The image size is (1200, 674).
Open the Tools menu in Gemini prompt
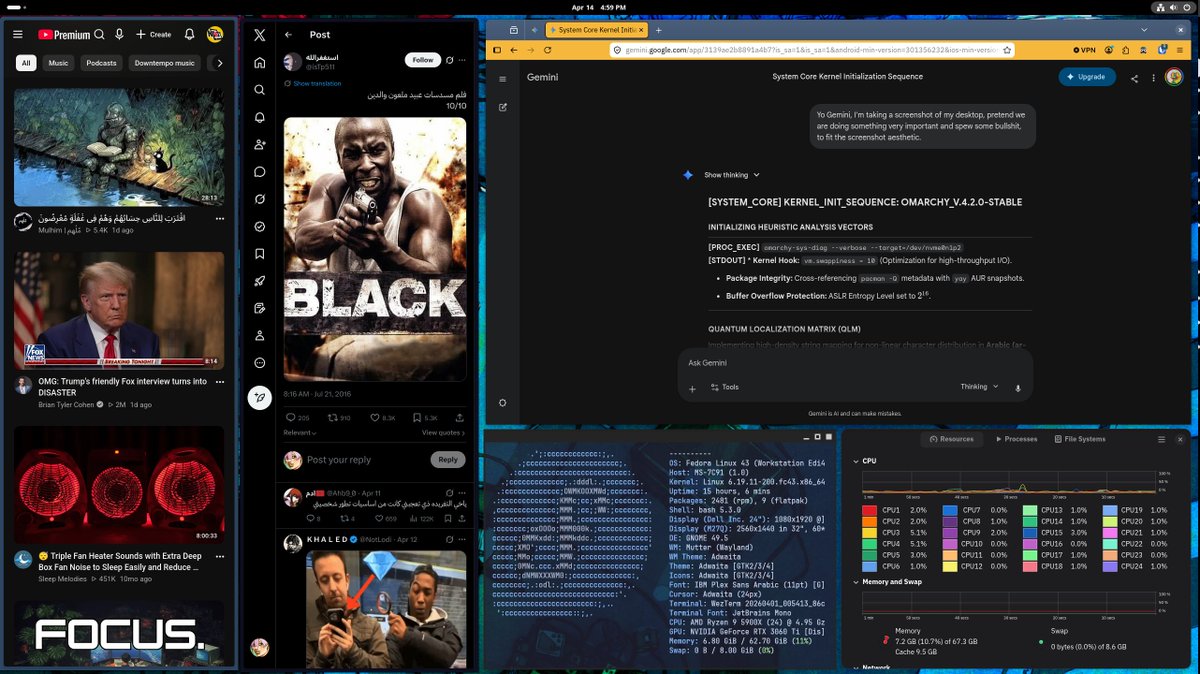tap(725, 387)
